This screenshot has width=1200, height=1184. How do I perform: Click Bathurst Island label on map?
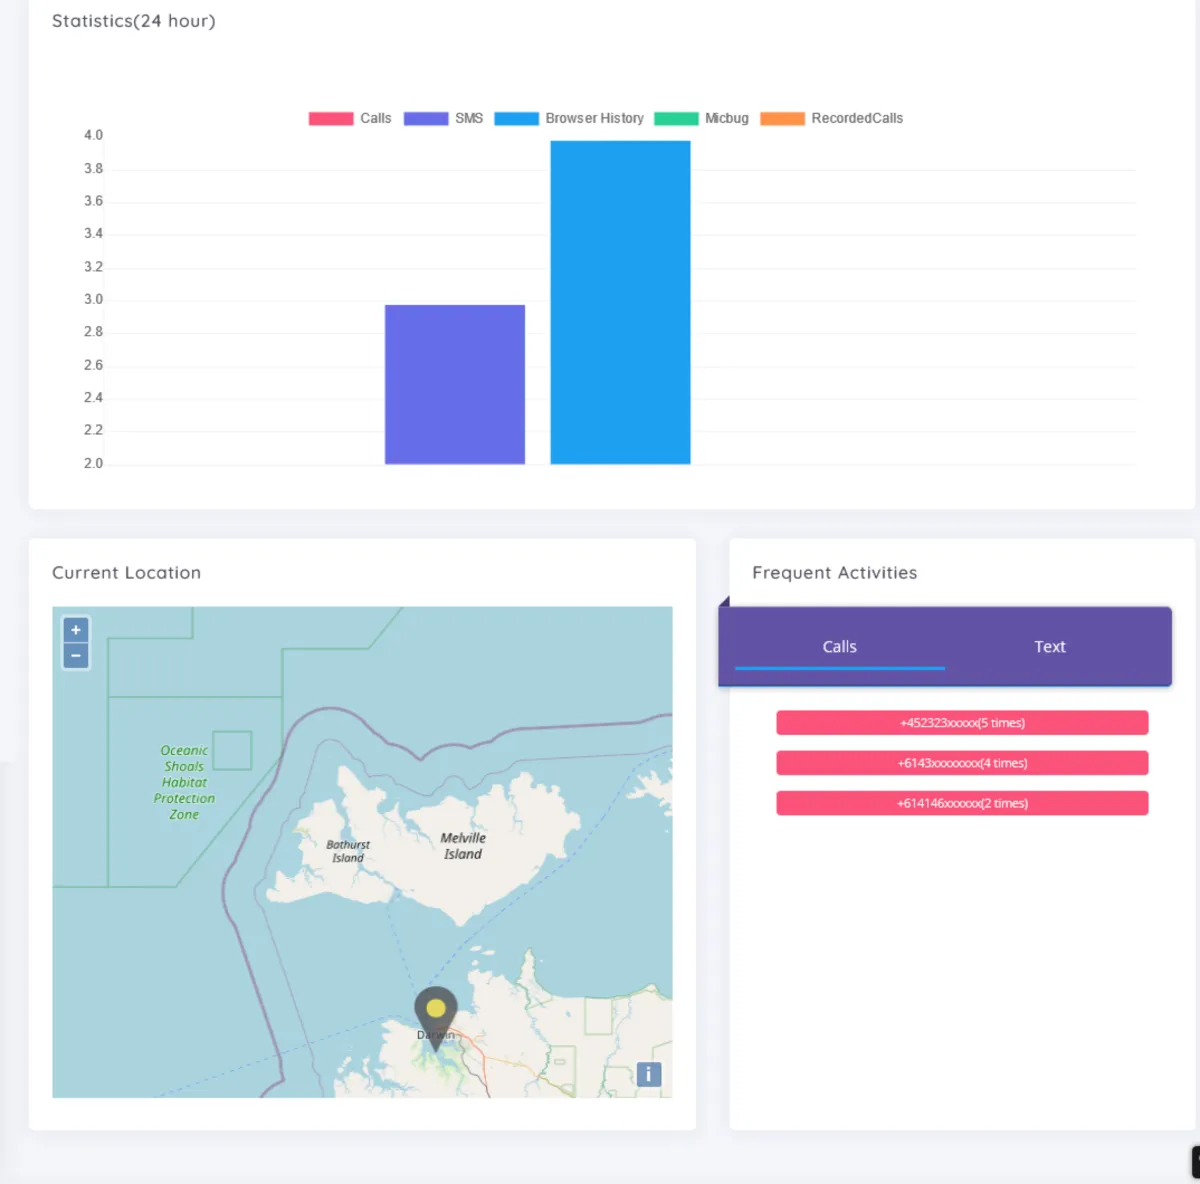[x=348, y=851]
